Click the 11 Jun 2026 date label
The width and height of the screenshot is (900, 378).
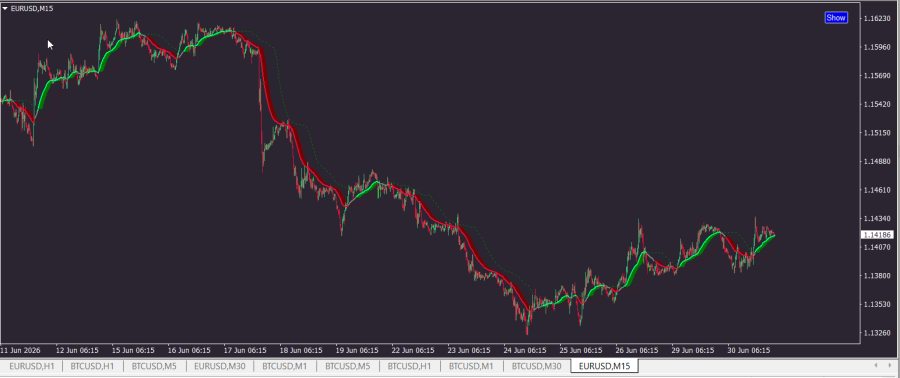[20, 350]
